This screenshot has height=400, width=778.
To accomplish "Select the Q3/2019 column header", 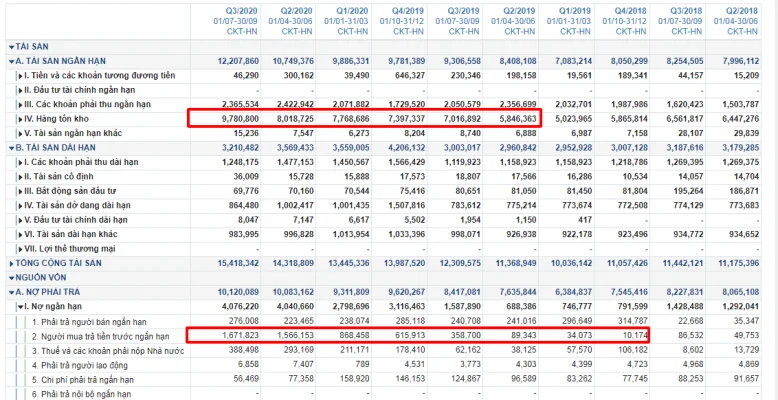I will tap(465, 10).
